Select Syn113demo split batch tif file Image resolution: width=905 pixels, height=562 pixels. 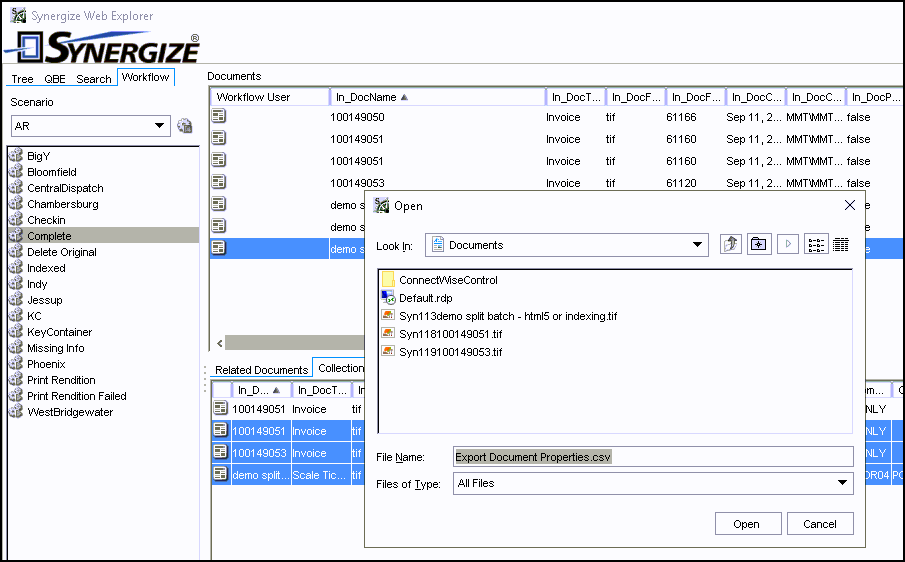click(508, 316)
